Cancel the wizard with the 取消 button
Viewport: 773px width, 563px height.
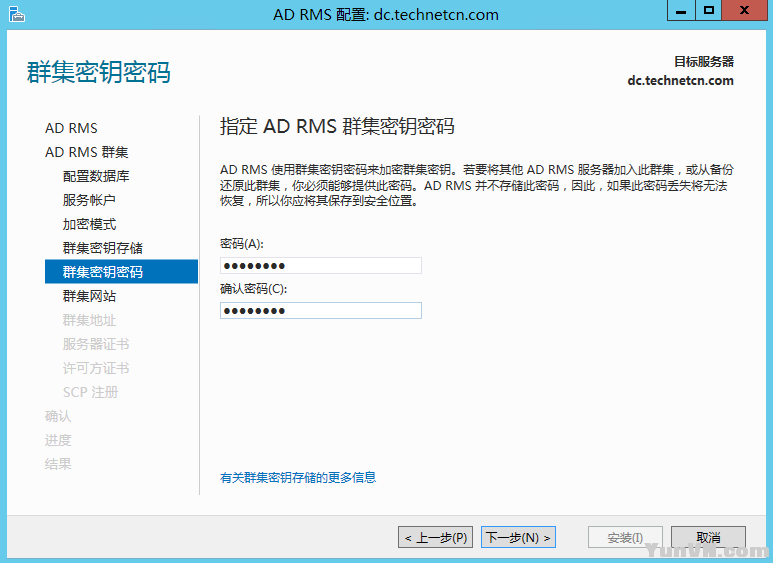coord(708,537)
